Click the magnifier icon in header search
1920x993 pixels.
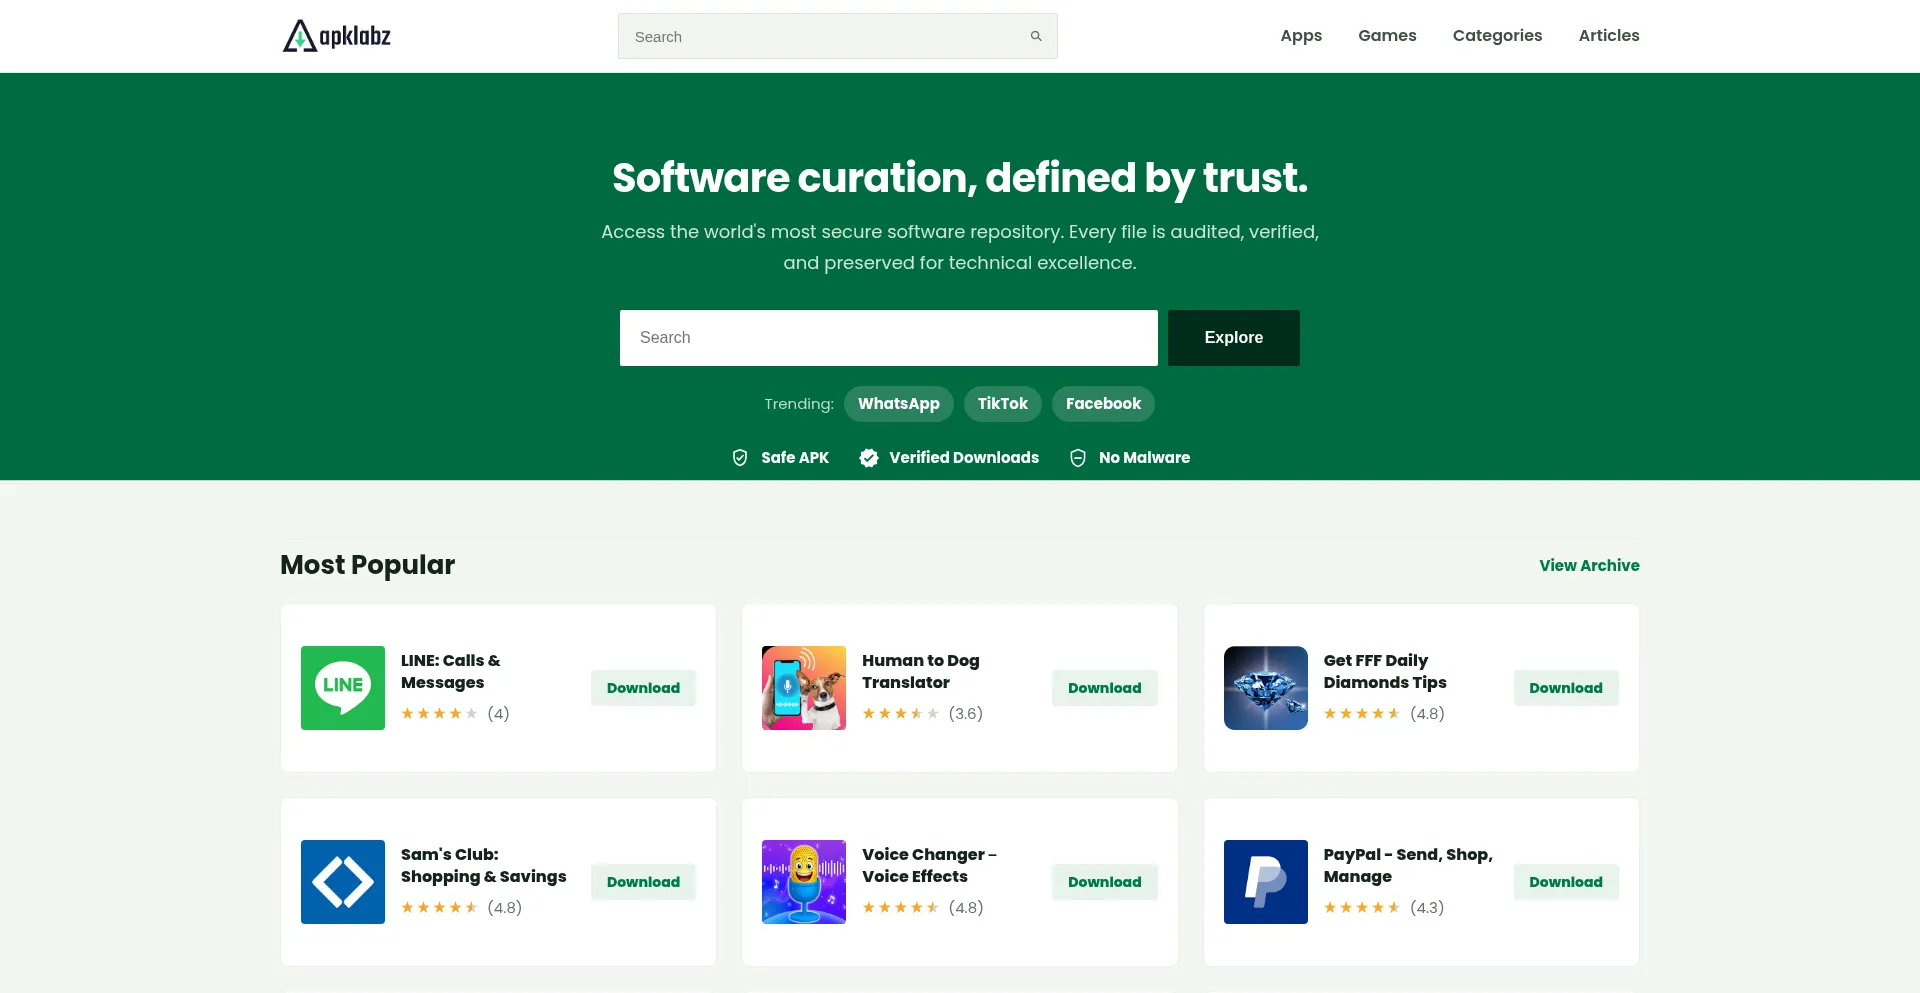[1036, 36]
